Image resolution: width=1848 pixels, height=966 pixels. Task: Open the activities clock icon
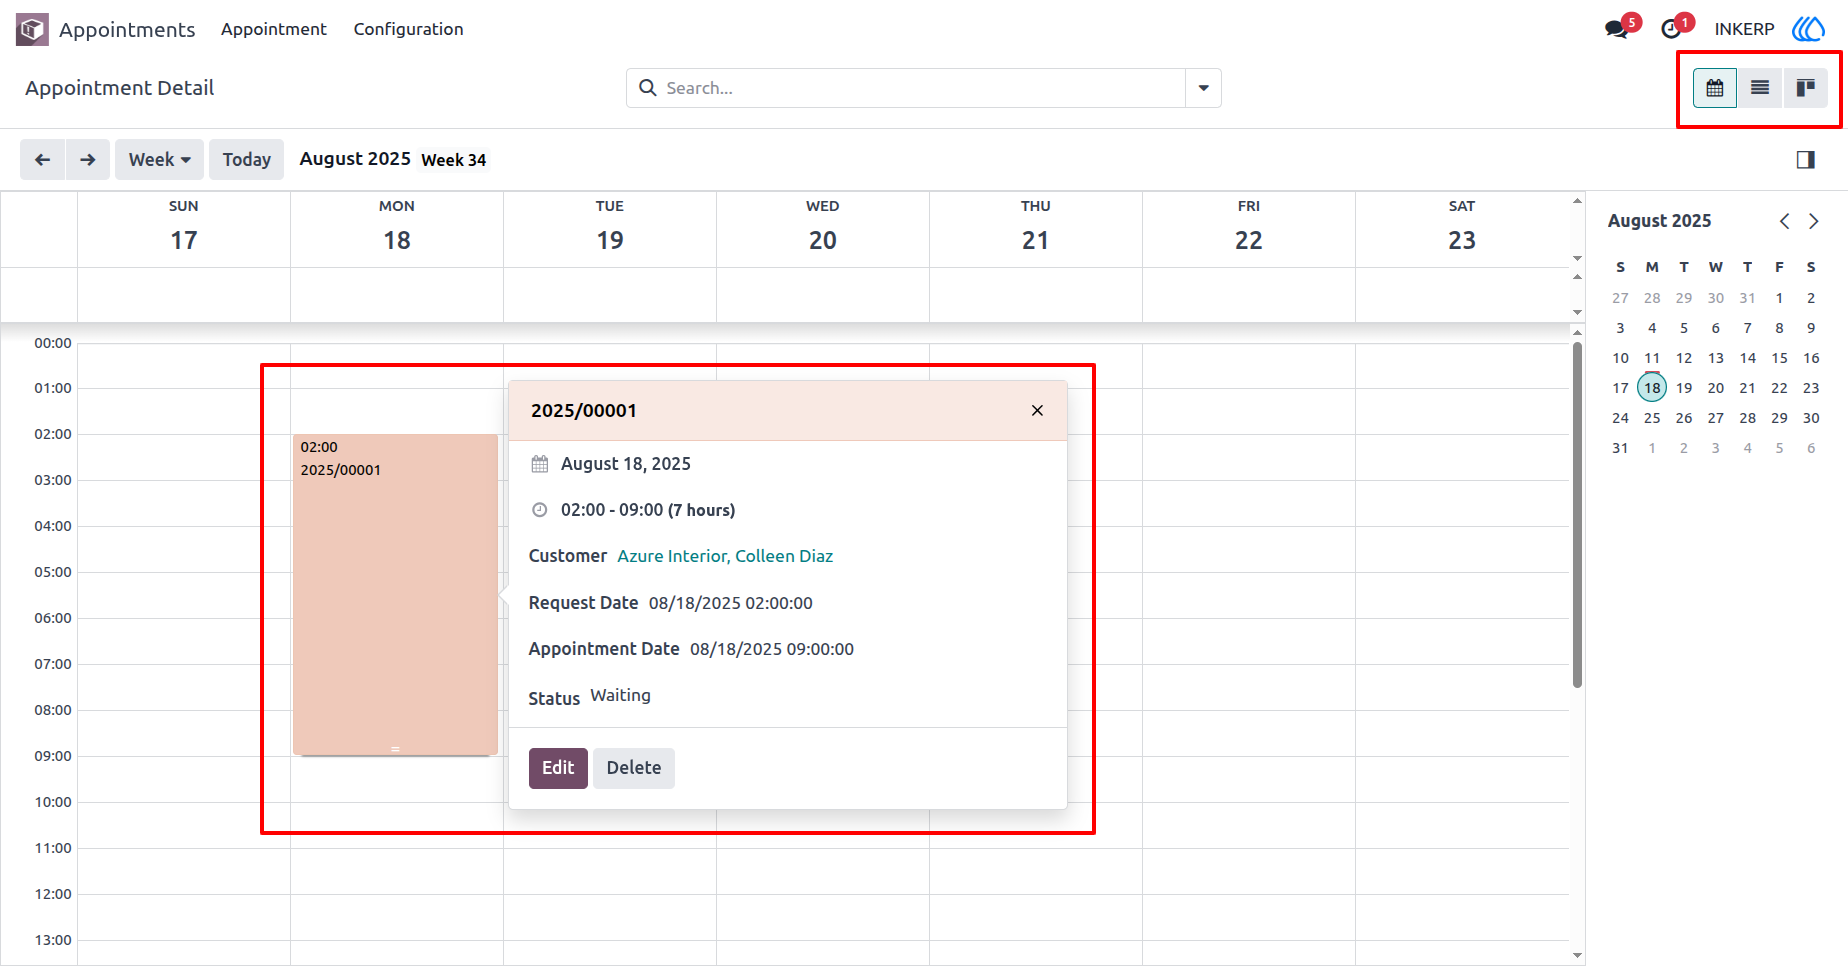pos(1670,29)
